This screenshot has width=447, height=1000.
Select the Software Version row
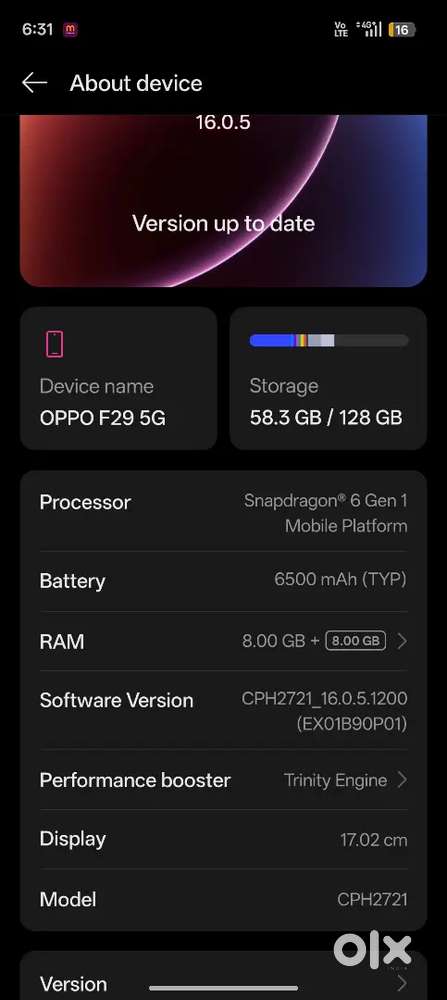click(x=223, y=710)
